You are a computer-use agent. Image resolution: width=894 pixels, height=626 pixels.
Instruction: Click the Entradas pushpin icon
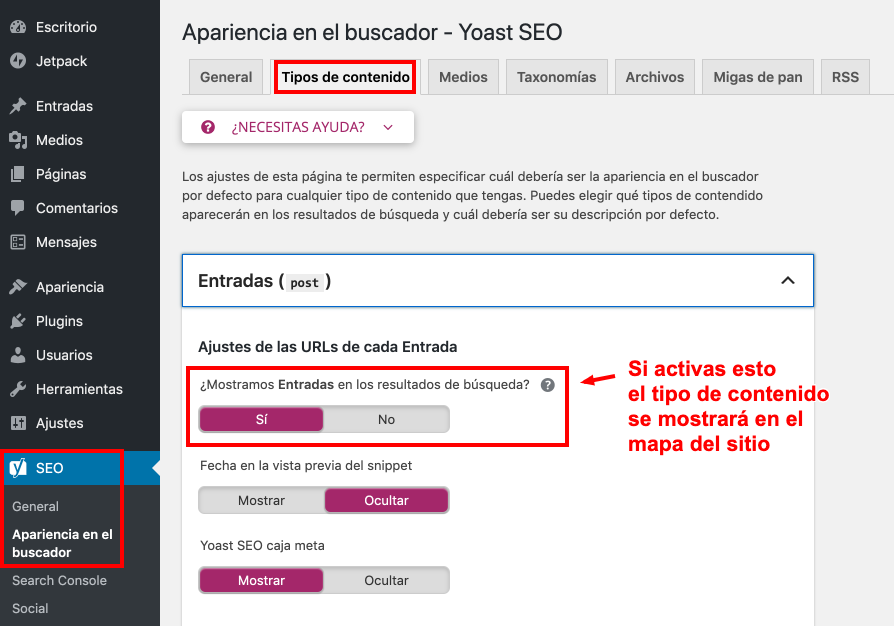pos(18,106)
